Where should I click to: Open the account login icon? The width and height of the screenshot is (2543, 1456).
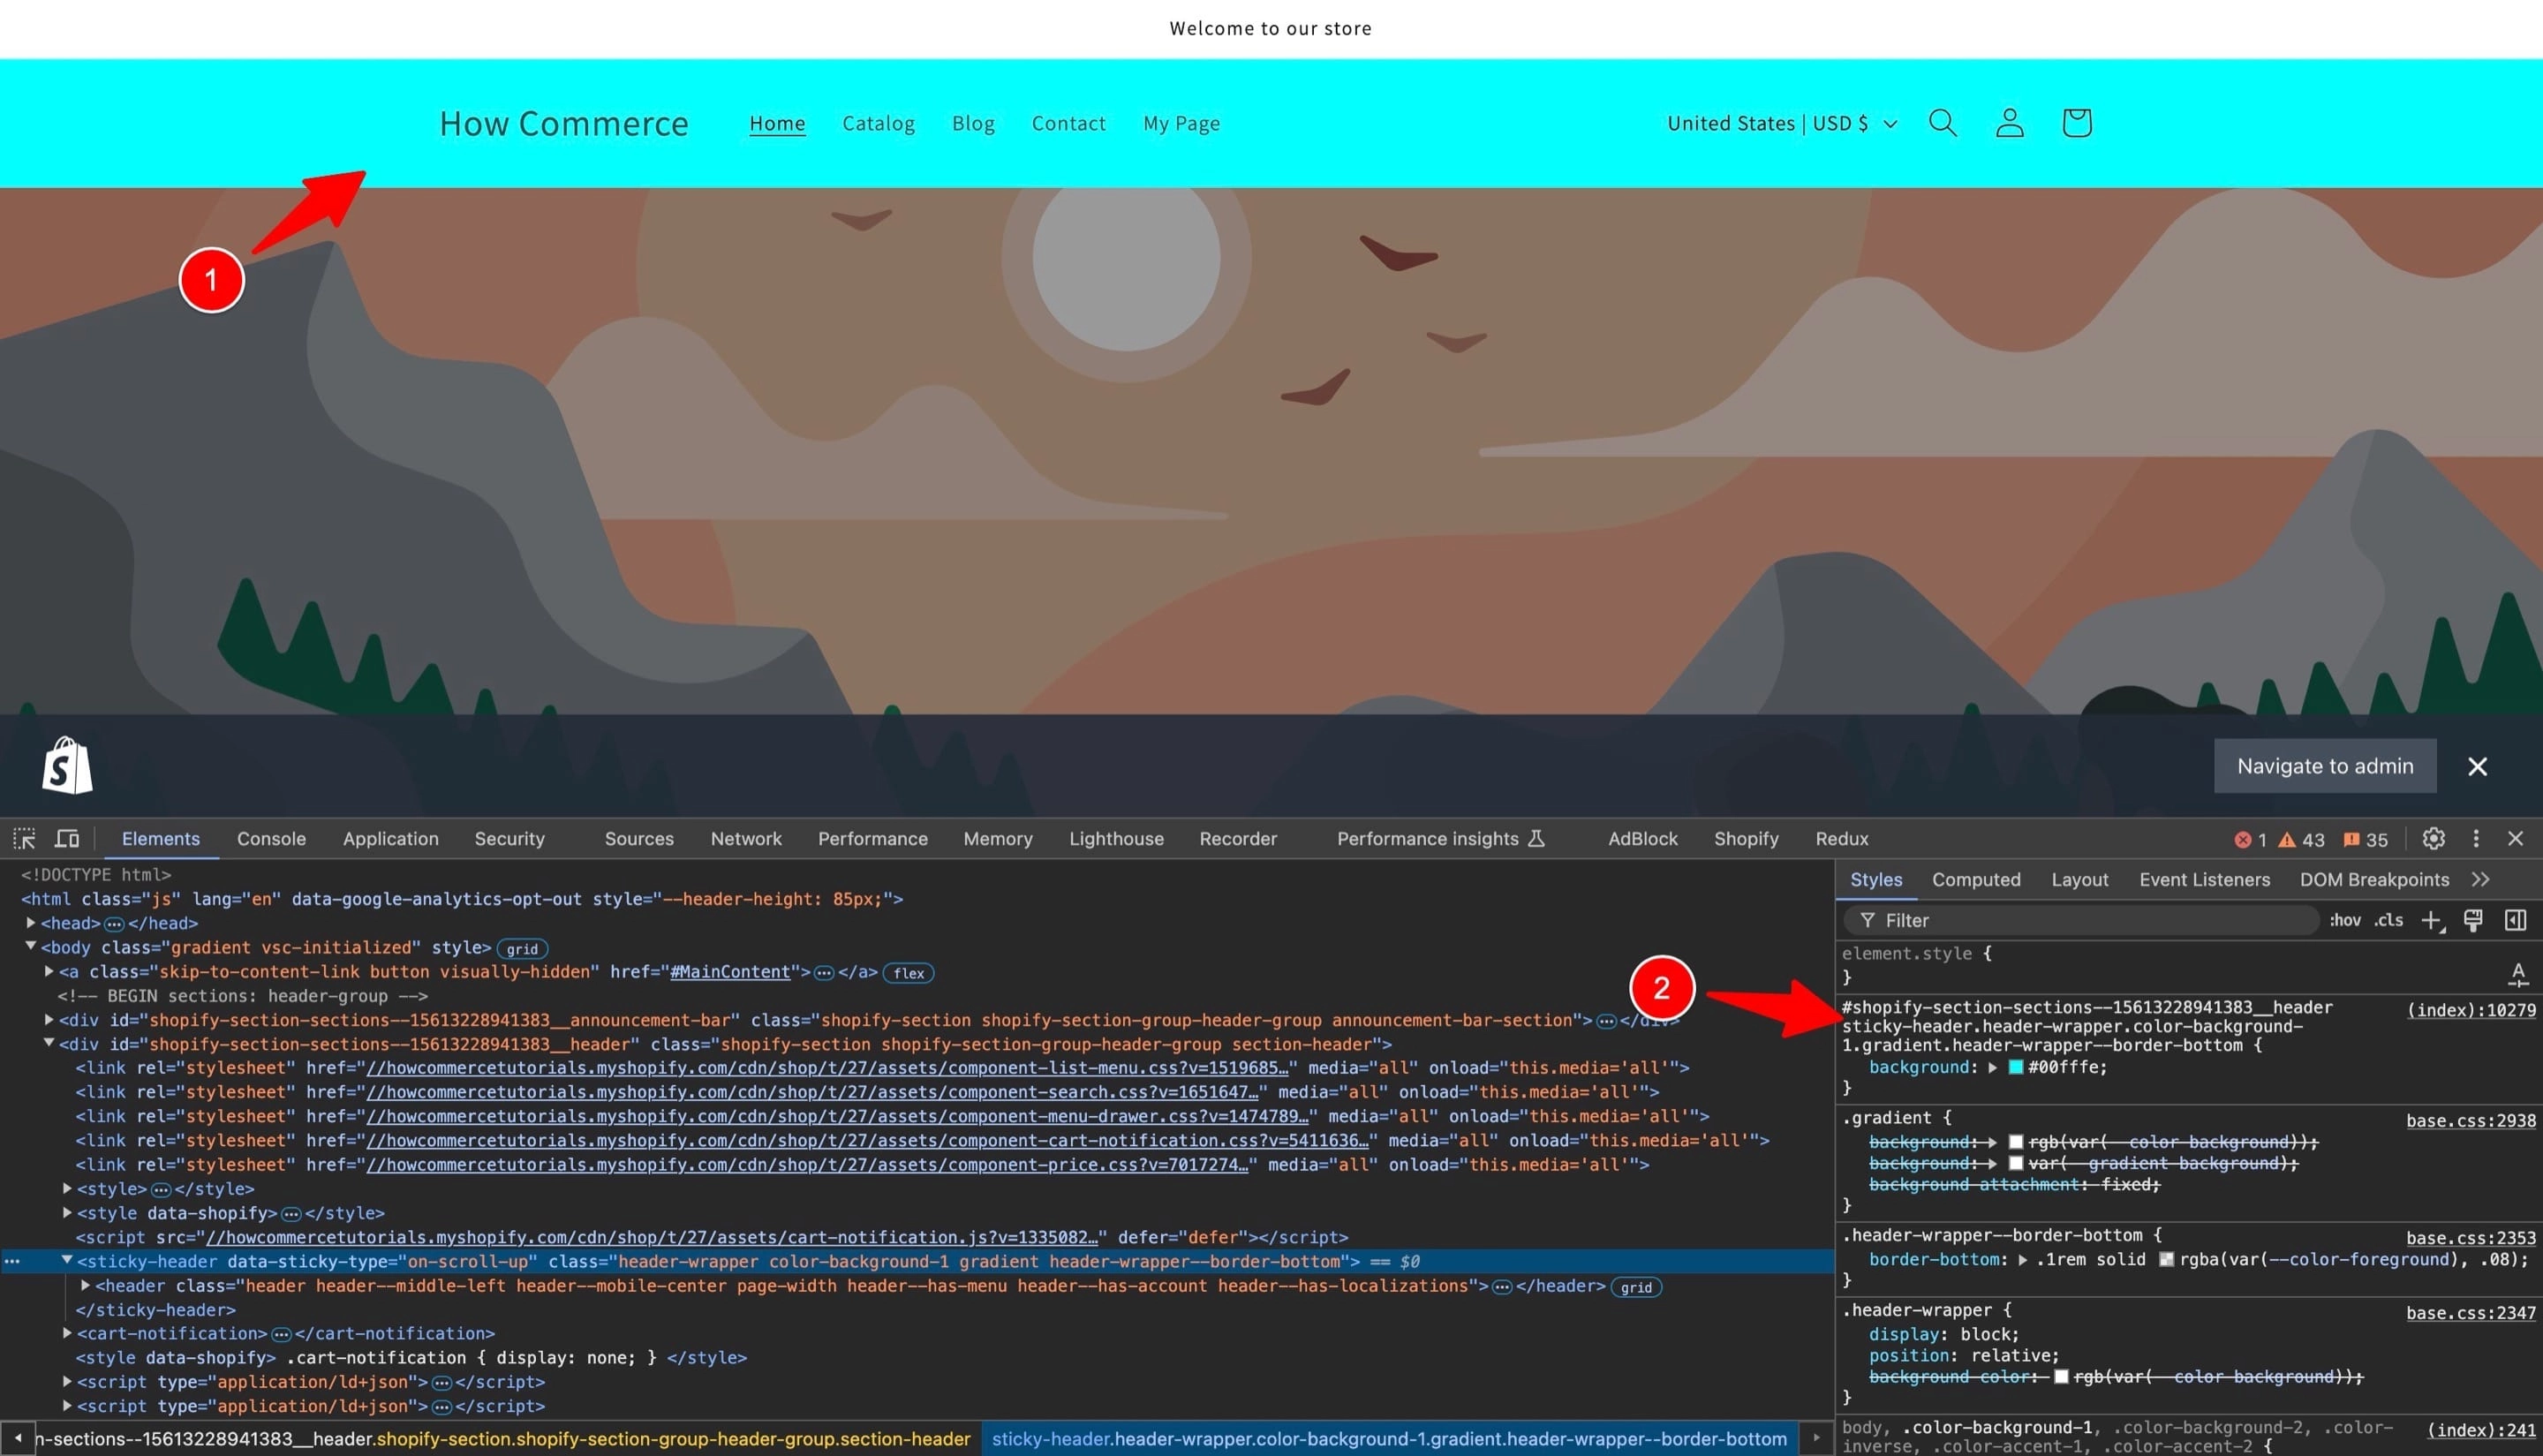2009,123
